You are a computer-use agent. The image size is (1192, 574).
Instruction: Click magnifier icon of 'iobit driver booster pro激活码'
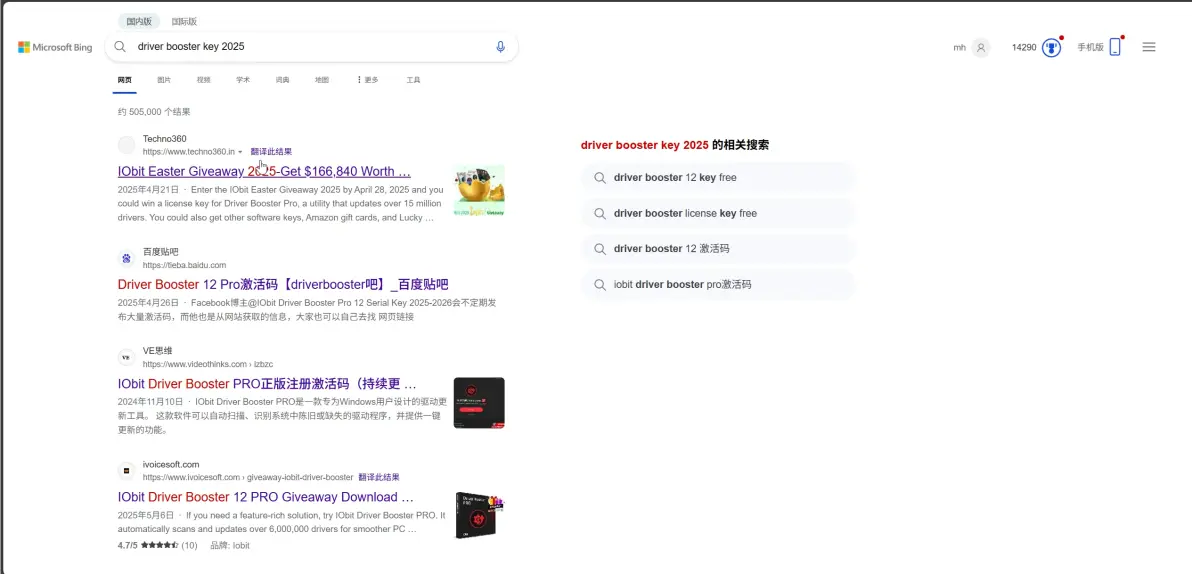[600, 284]
